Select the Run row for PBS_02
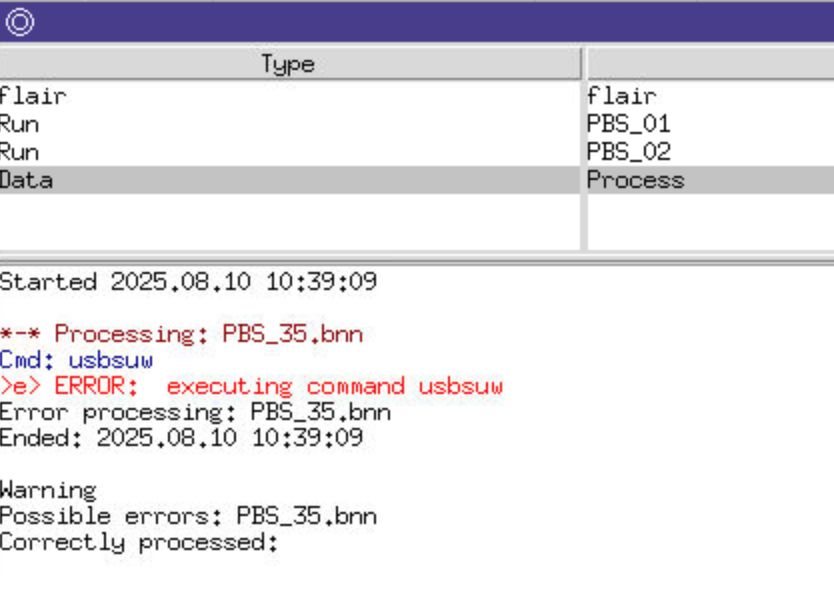Screen dimensions: 834x602 tap(20, 152)
